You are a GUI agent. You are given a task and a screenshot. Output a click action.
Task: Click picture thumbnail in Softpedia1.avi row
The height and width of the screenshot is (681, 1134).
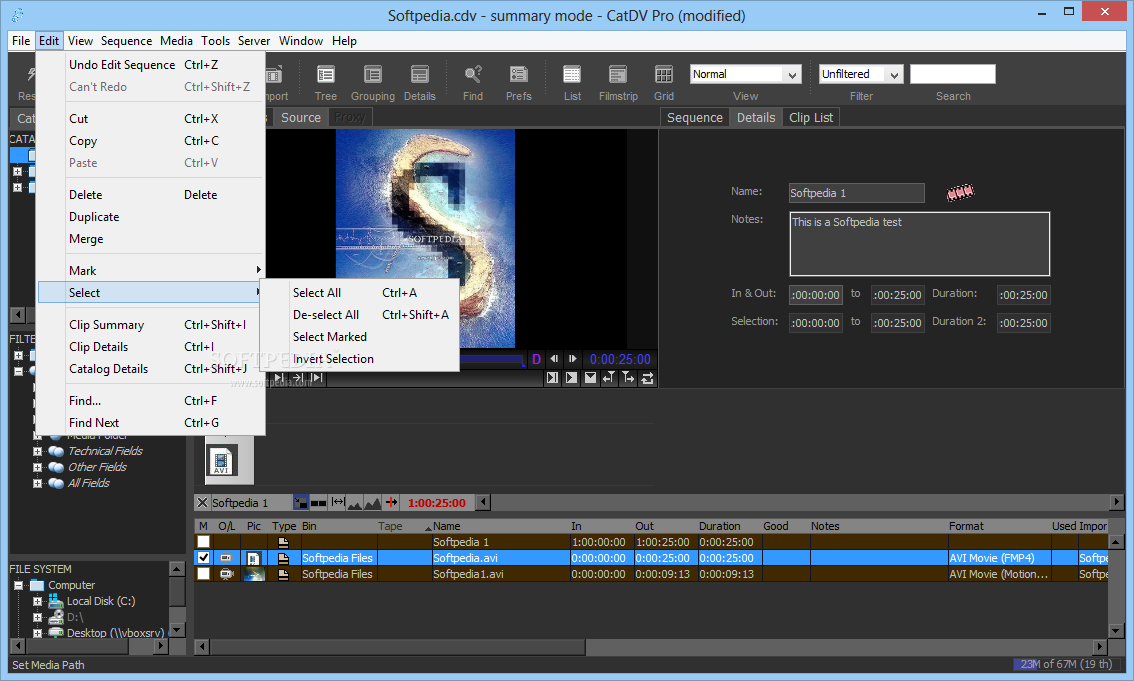pyautogui.click(x=254, y=574)
